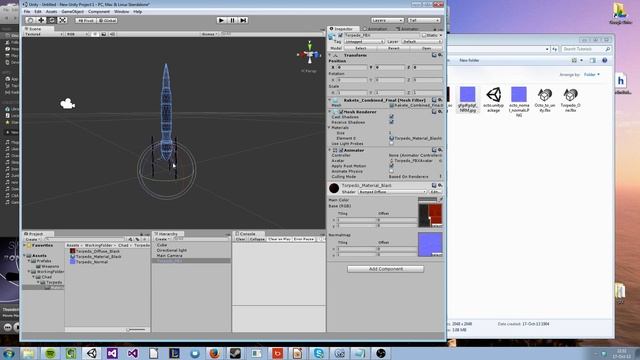Open the Help menu
The width and height of the screenshot is (640, 360).
(138, 12)
